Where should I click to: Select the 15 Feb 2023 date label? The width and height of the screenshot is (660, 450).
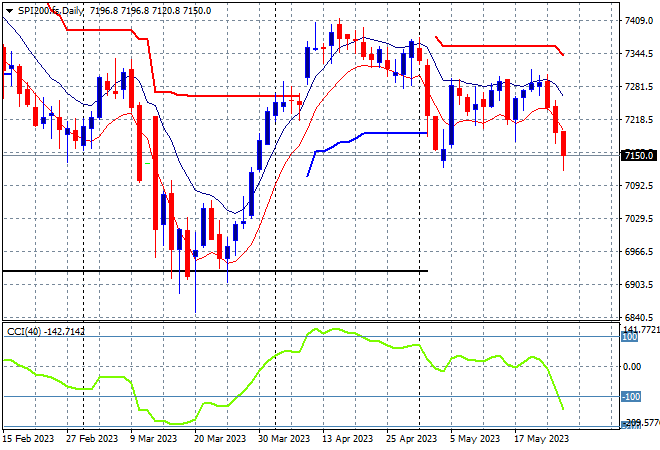(x=29, y=439)
